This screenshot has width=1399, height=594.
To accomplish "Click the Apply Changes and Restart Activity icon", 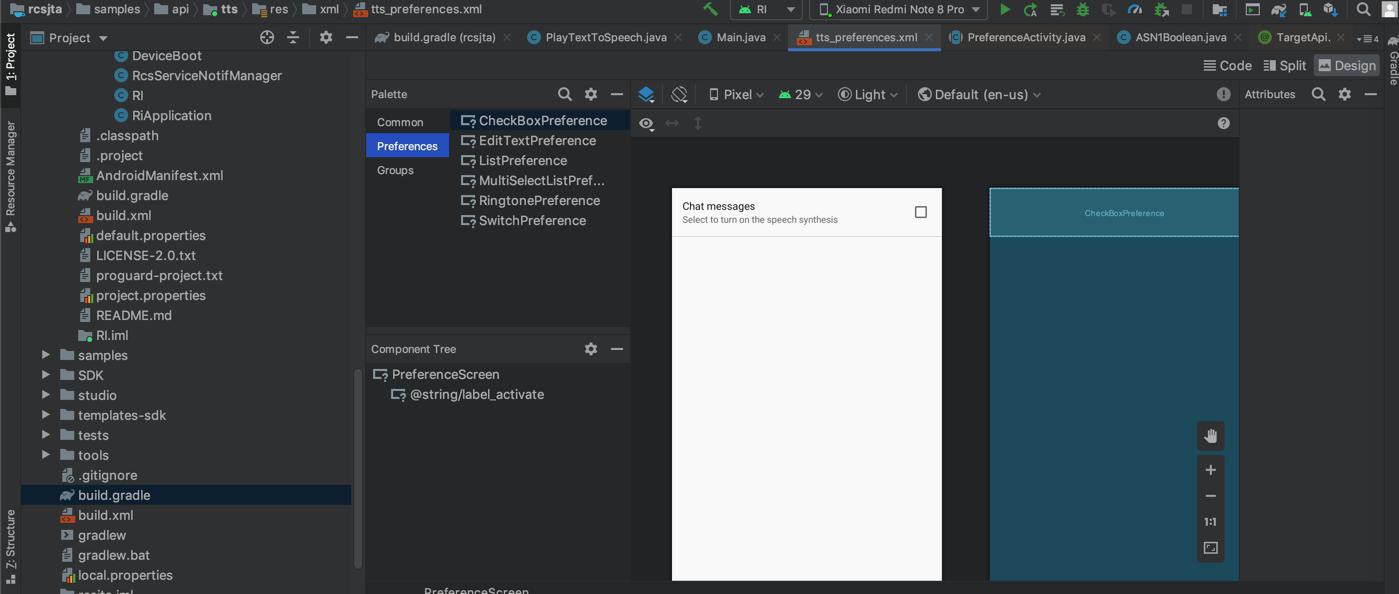I will click(1030, 9).
